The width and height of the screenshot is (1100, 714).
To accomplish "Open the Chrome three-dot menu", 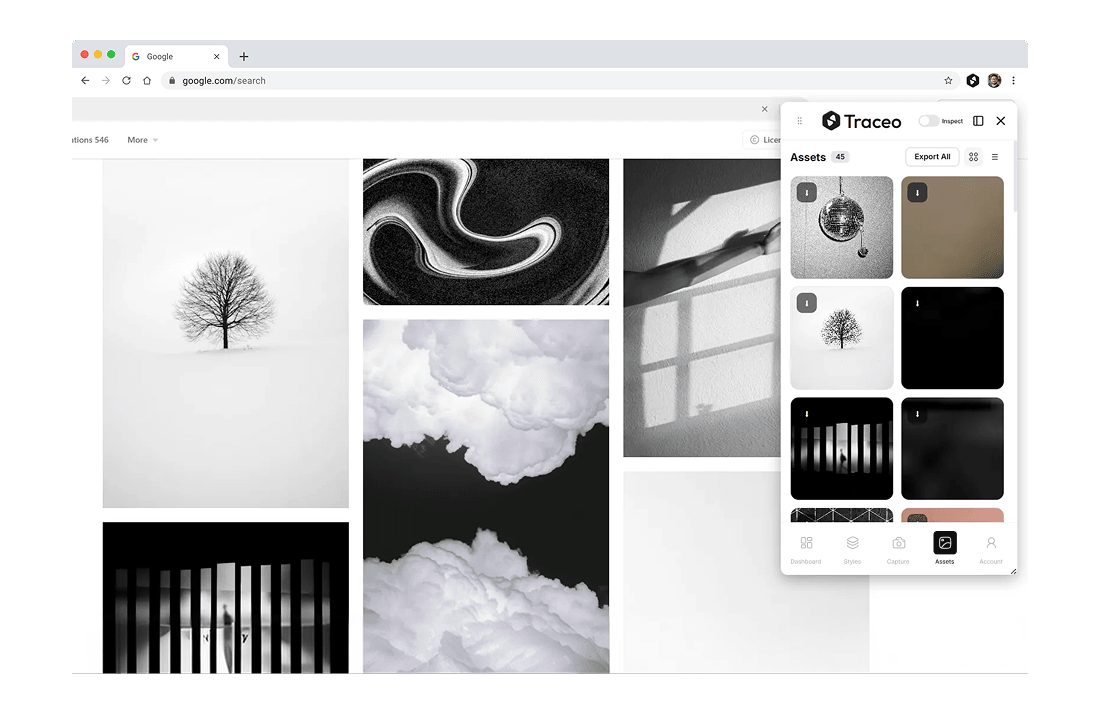I will point(1013,80).
